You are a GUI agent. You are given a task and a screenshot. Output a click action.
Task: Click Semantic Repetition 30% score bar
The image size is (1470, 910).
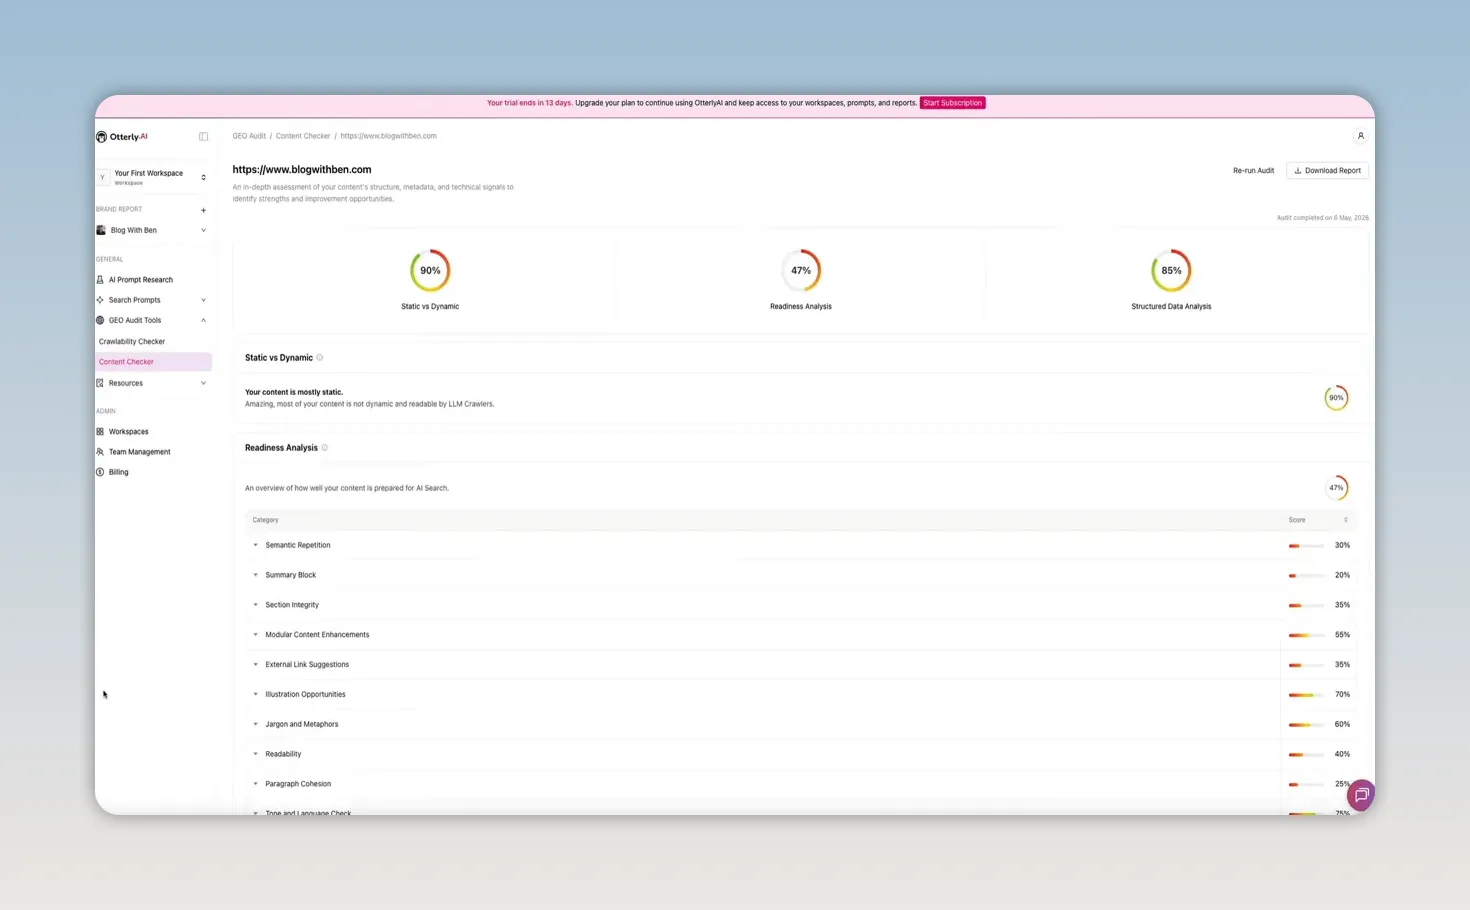(1306, 546)
